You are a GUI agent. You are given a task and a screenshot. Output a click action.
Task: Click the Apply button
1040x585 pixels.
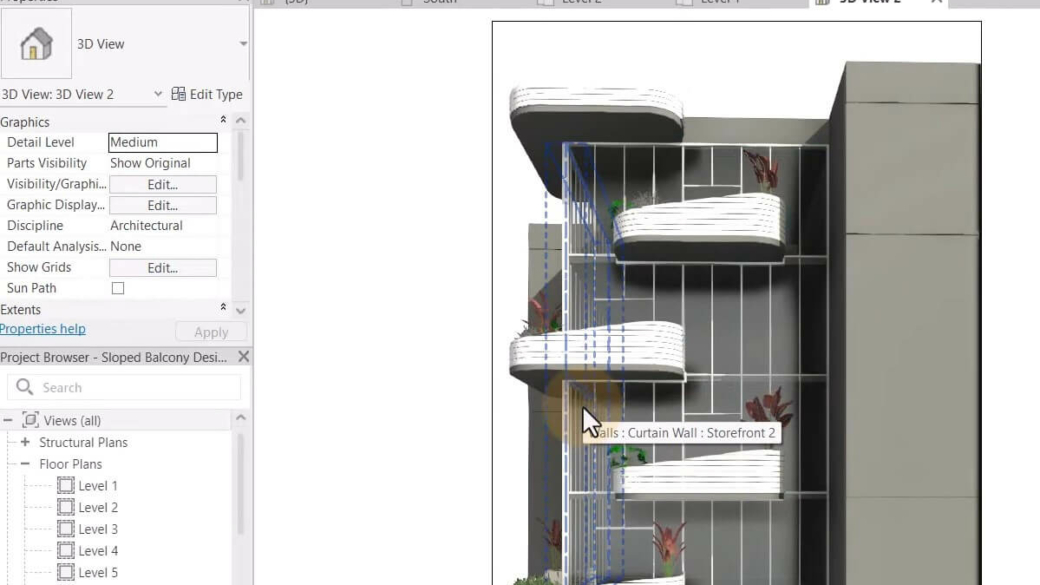tap(211, 332)
